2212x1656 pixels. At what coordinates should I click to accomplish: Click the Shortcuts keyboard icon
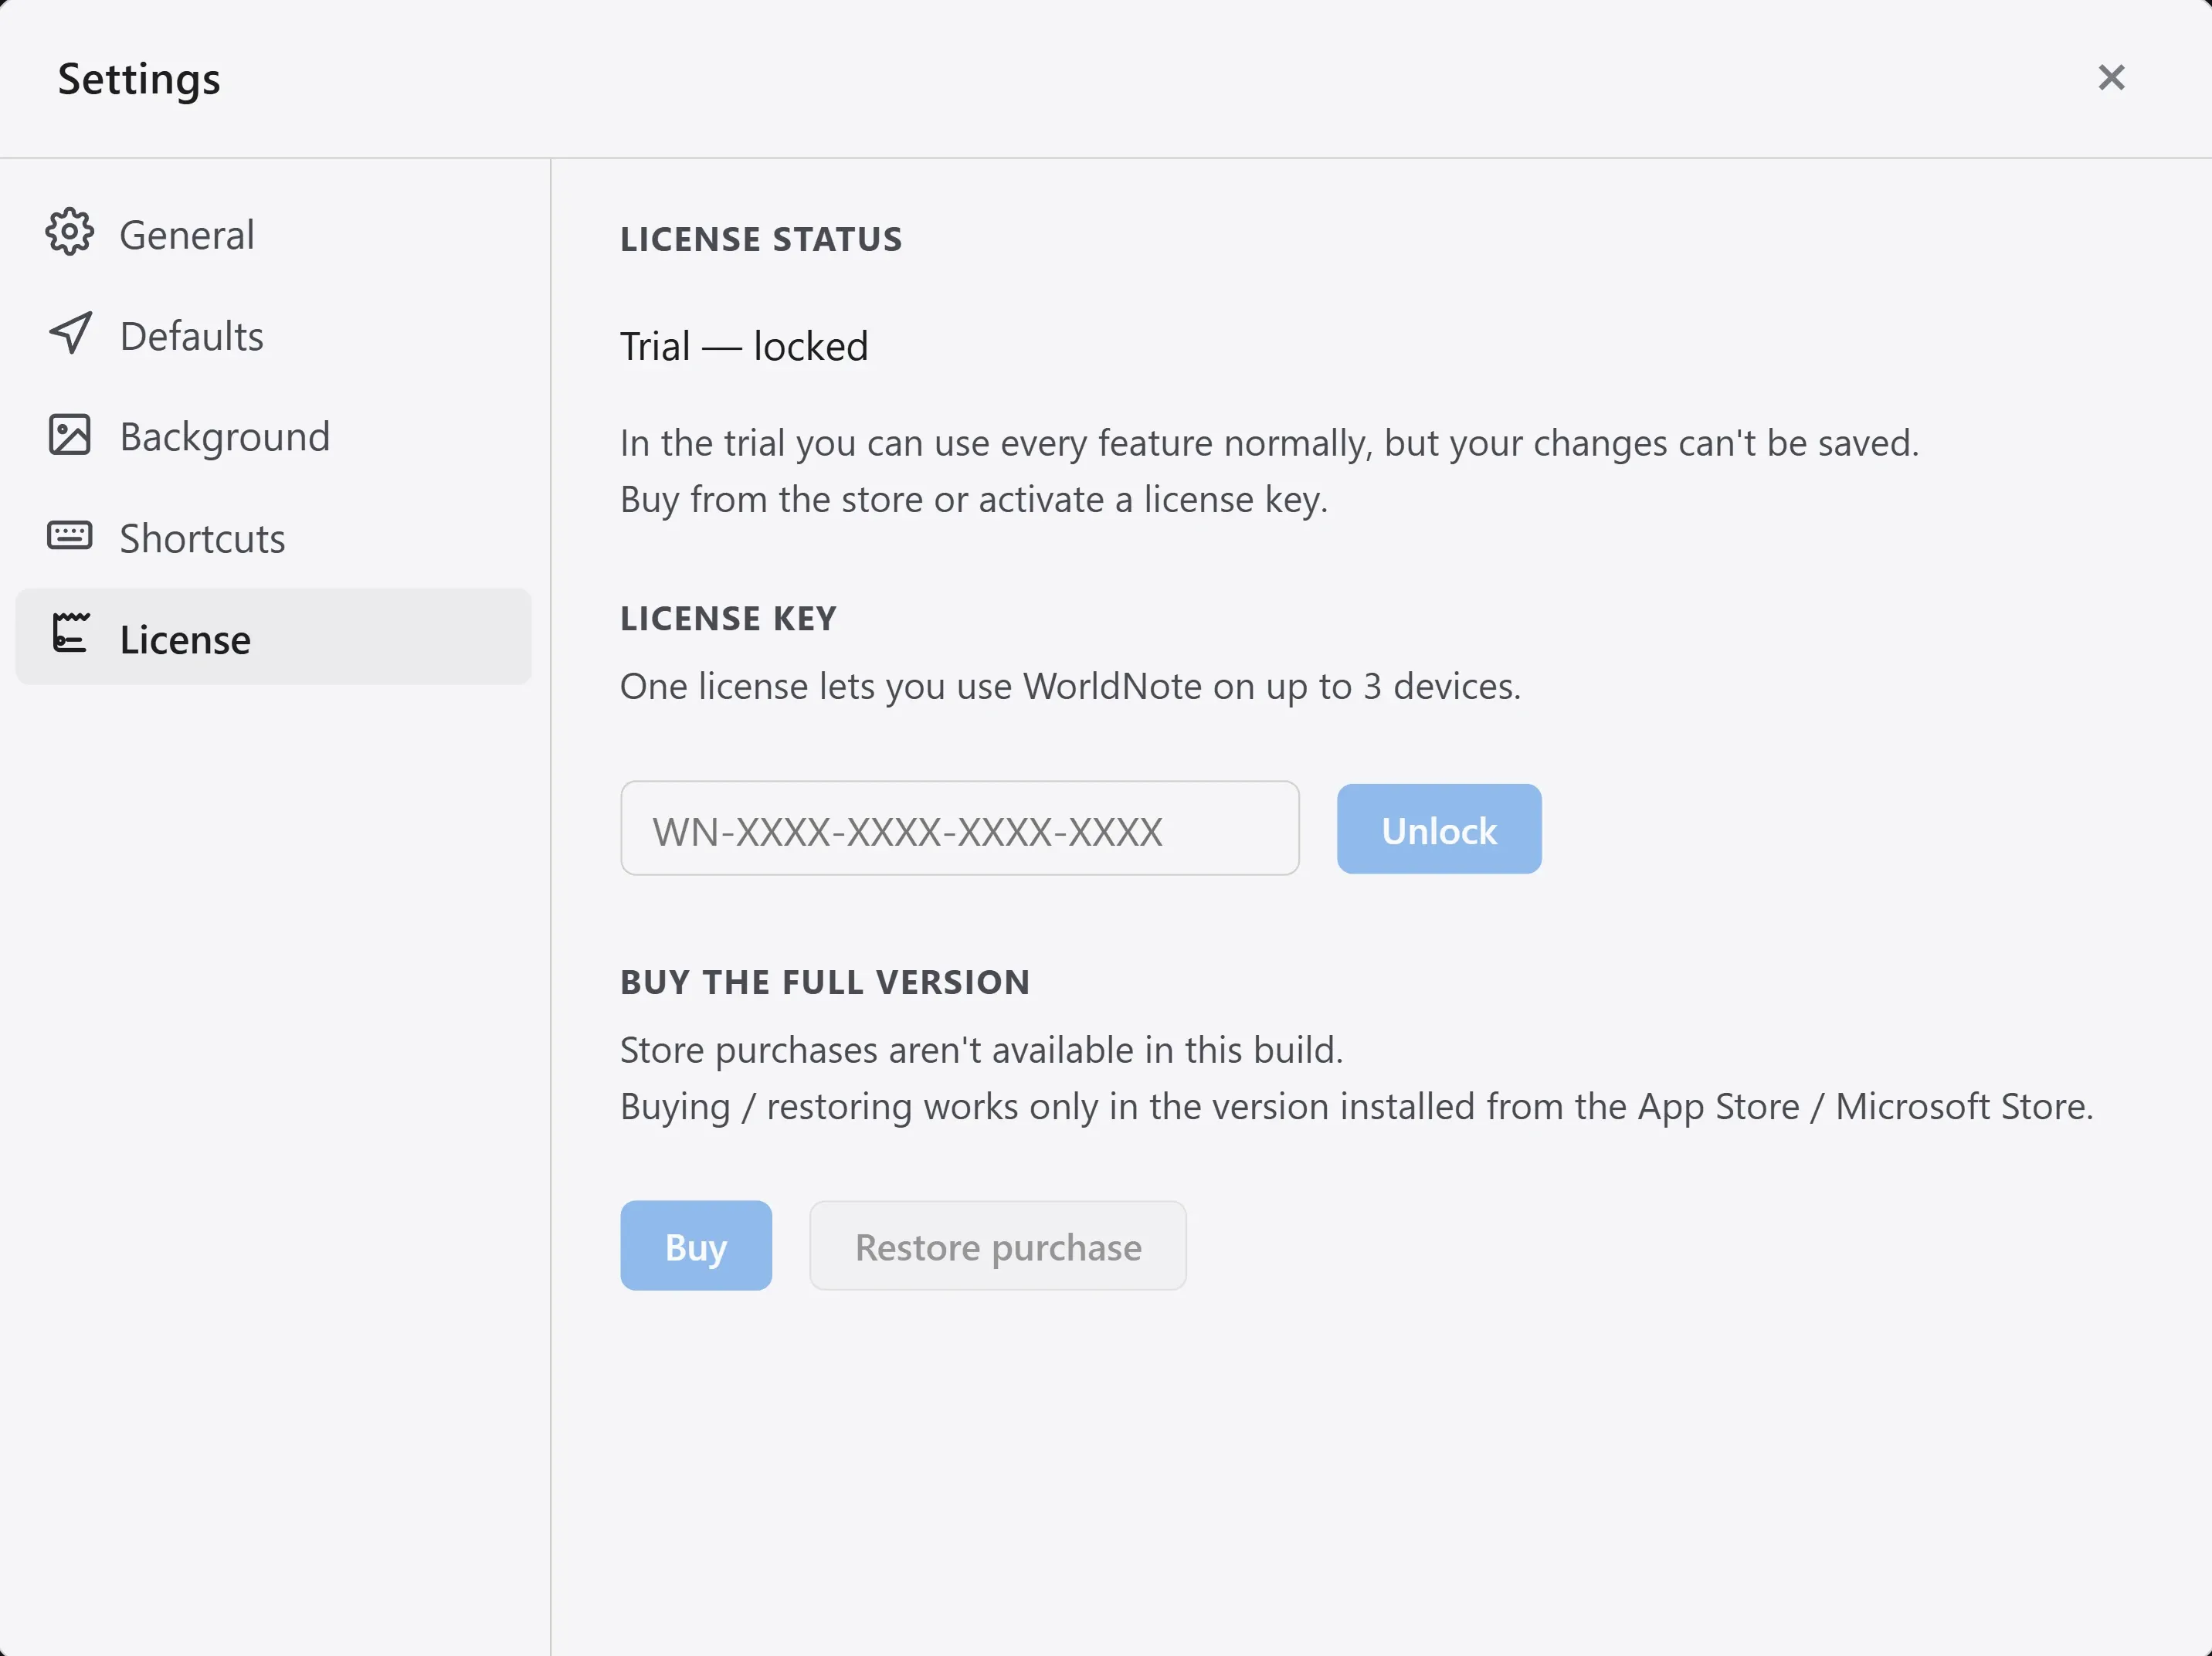click(x=69, y=535)
